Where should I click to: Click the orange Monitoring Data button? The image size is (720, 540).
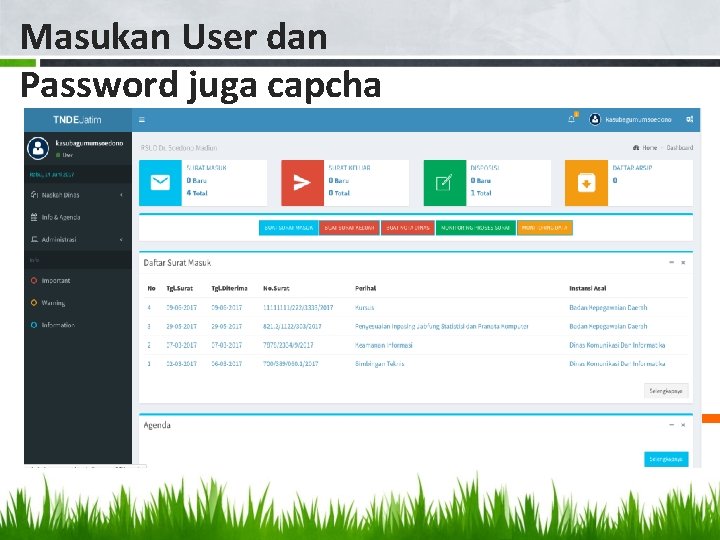545,228
